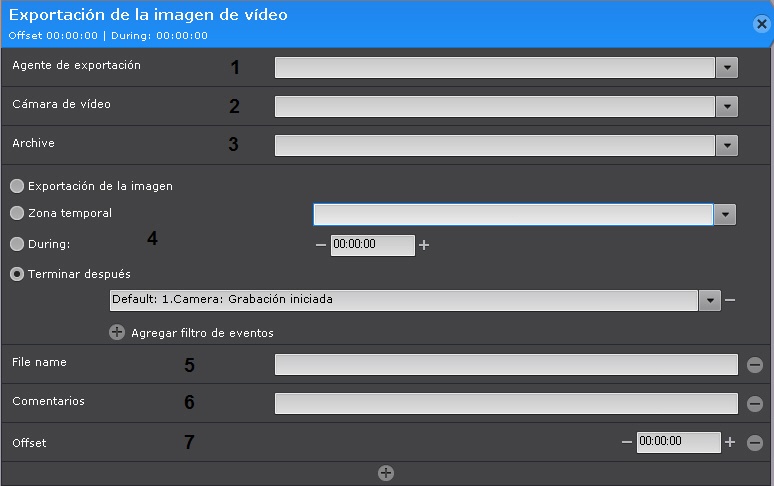Viewport: 774px width, 486px height.
Task: Select Exportación de la imagen option
Action: click(16, 186)
